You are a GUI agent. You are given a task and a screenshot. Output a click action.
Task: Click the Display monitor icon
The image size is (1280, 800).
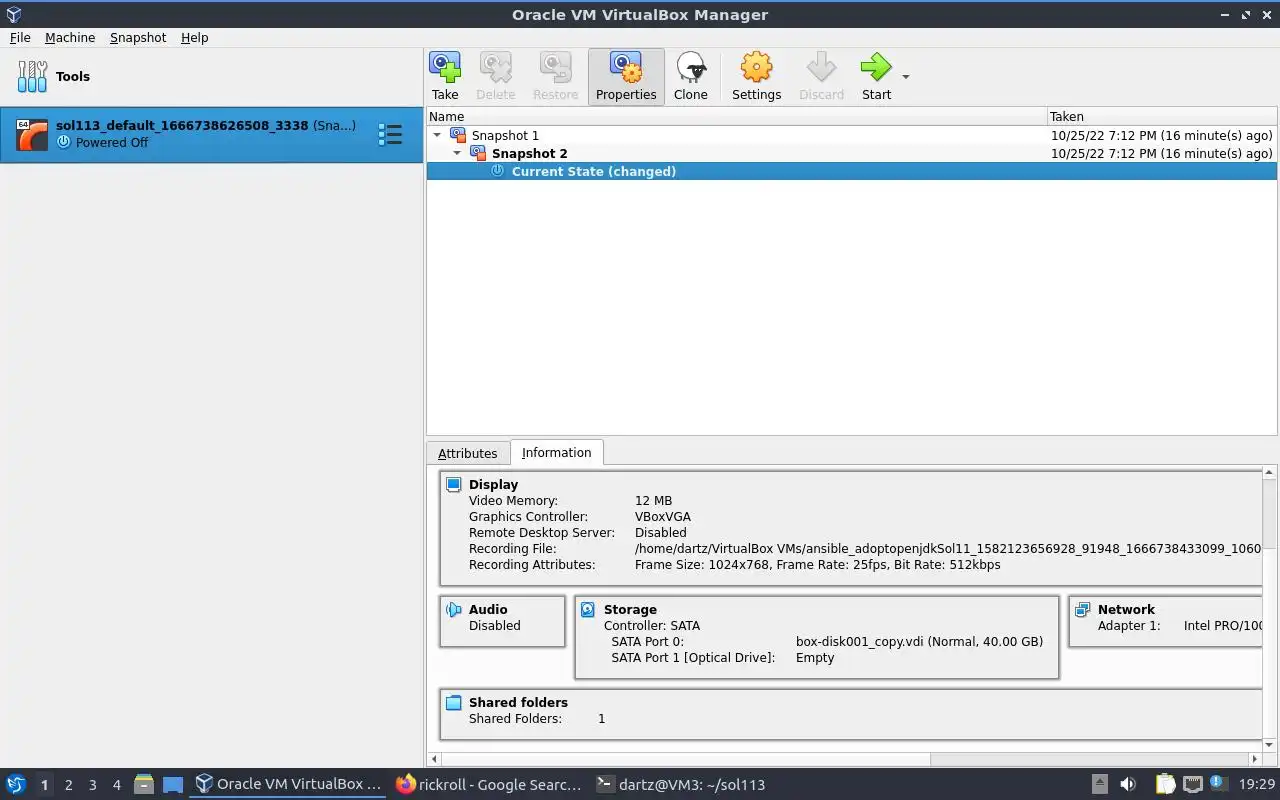(454, 485)
